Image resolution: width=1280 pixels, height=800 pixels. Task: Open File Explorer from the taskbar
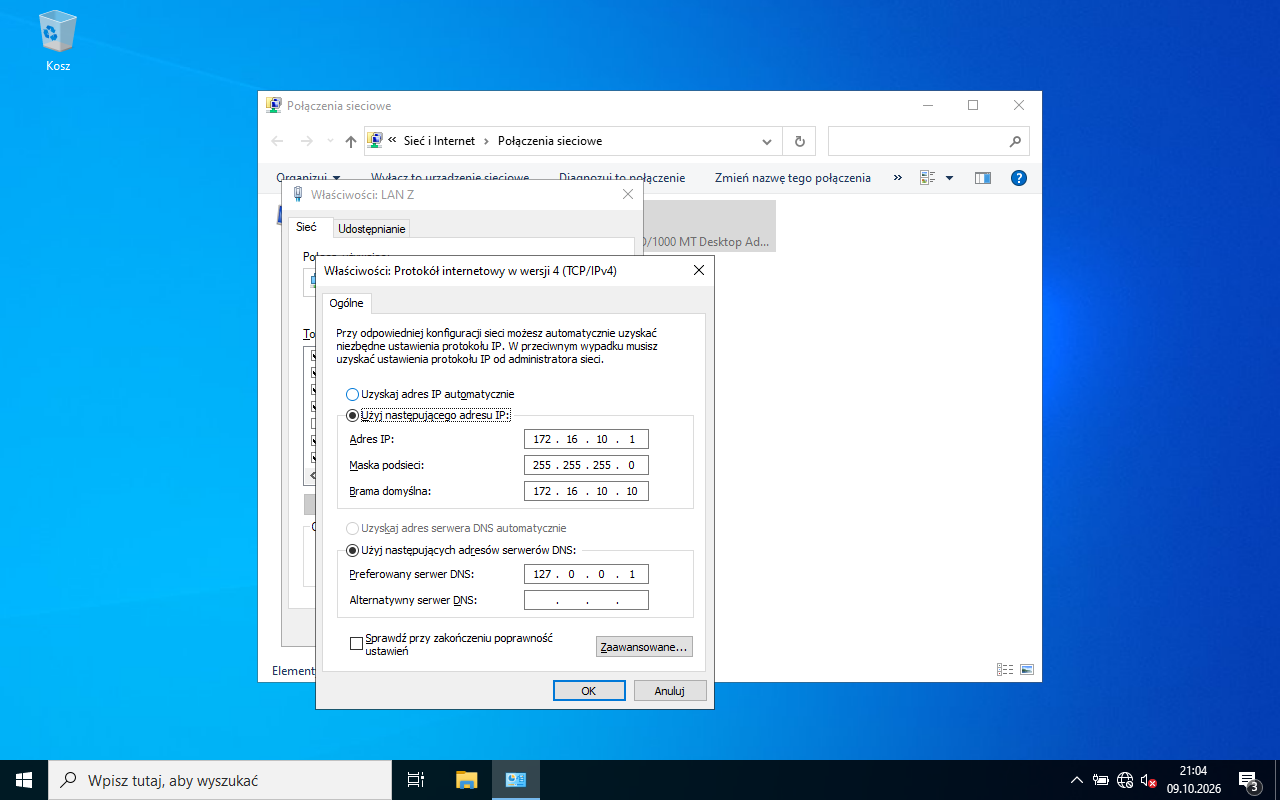coord(466,780)
